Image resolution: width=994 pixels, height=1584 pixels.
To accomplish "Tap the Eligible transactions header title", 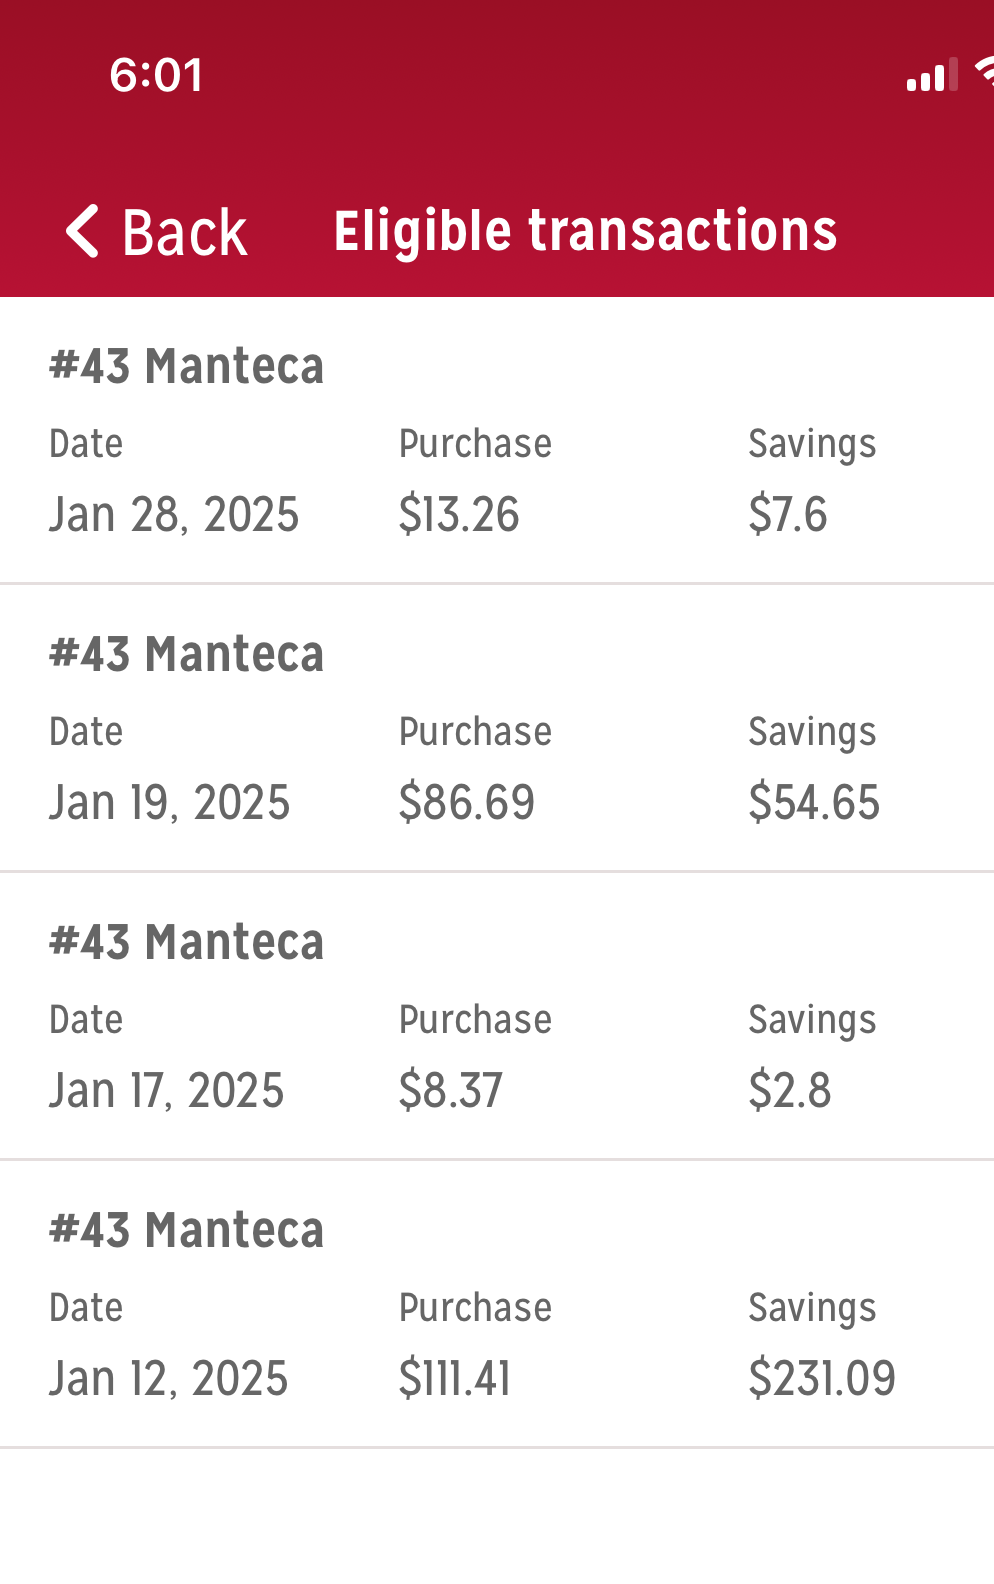I will pos(585,231).
